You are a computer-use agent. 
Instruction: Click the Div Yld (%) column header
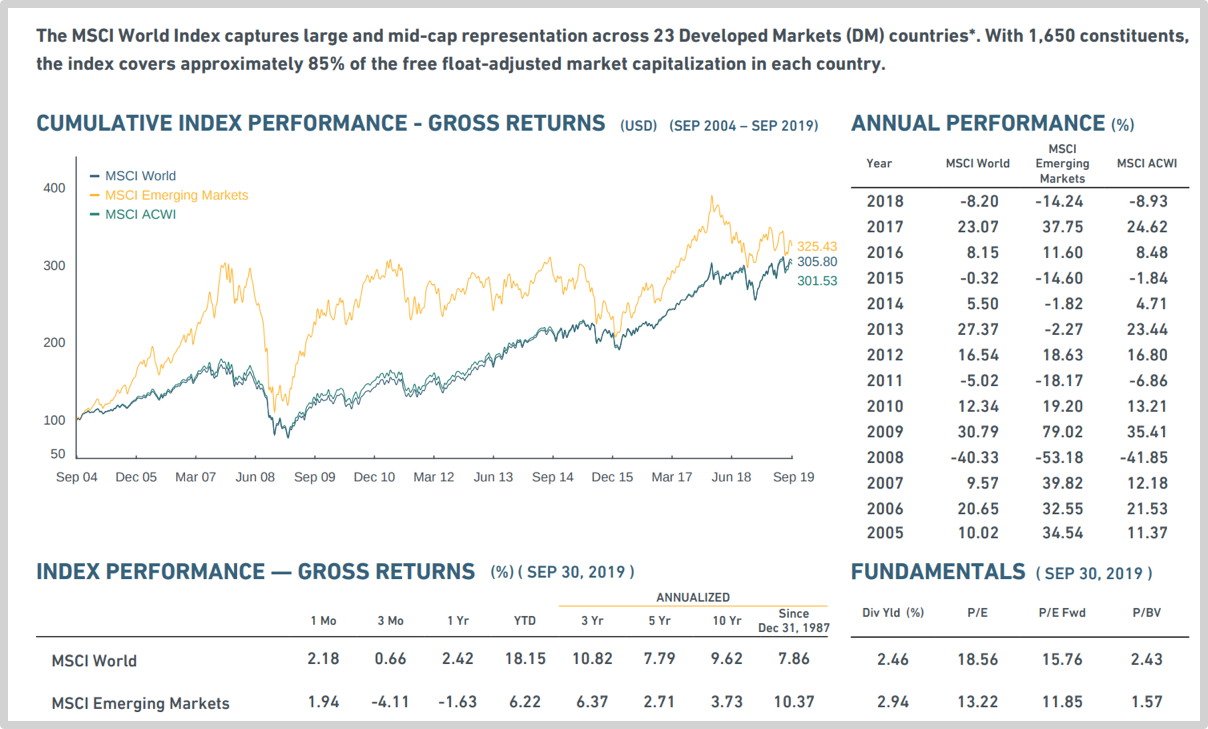892,612
